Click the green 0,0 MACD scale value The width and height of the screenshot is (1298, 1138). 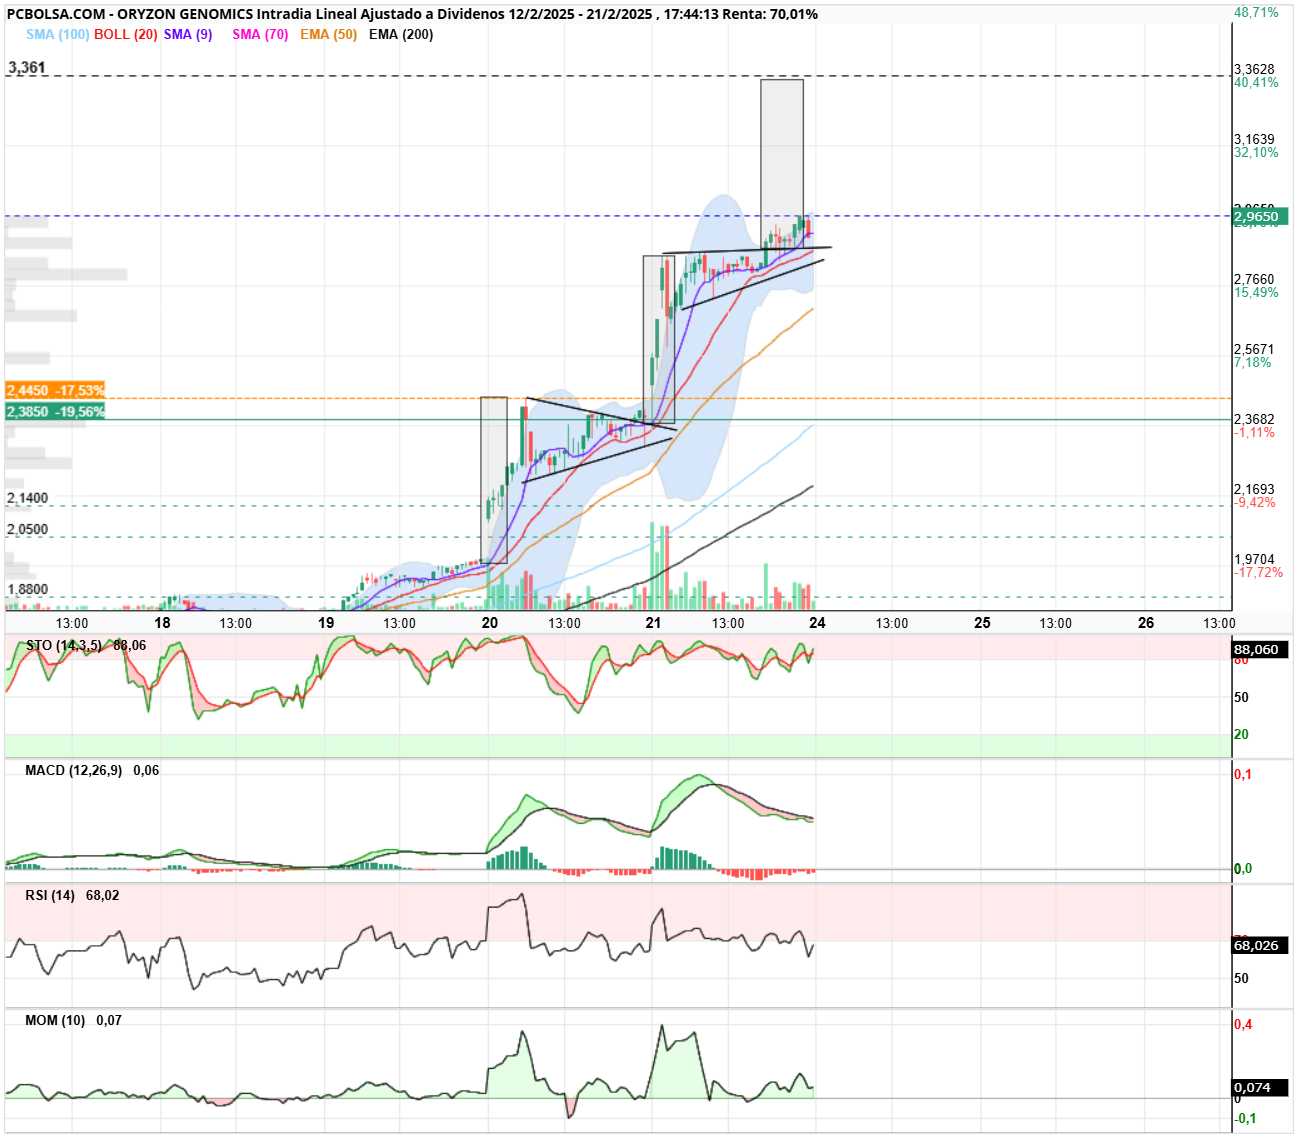(x=1243, y=868)
